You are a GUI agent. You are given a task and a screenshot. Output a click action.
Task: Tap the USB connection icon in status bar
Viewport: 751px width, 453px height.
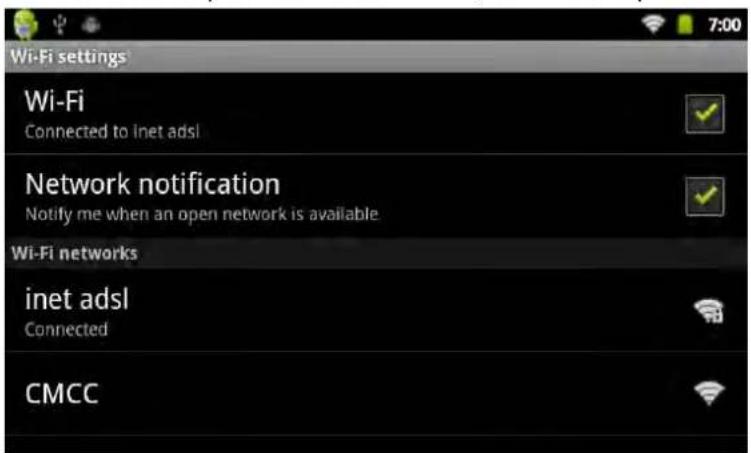tap(59, 24)
